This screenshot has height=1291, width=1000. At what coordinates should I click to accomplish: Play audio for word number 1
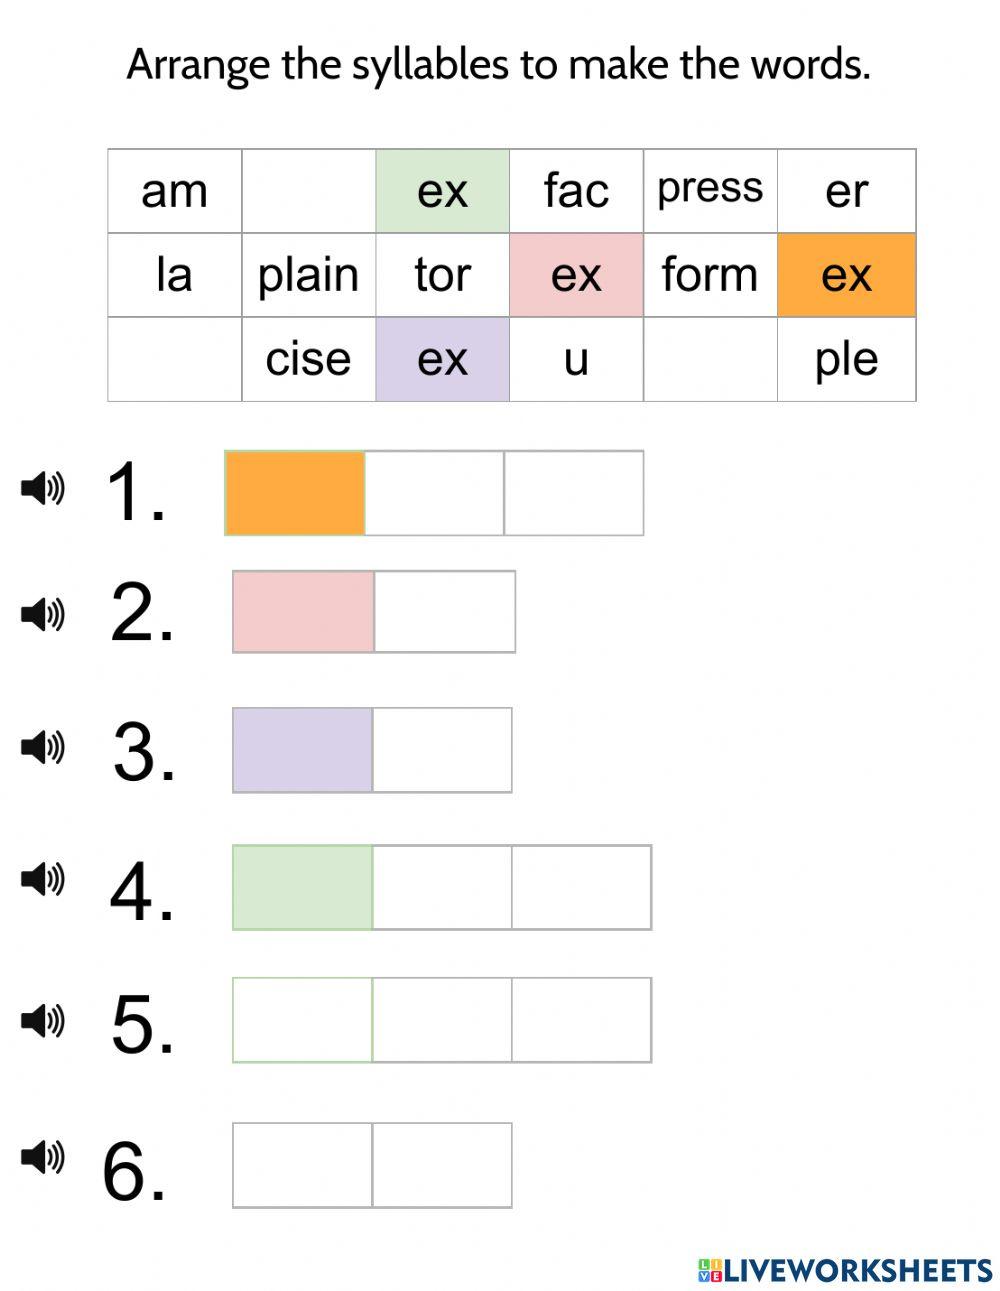pyautogui.click(x=42, y=488)
